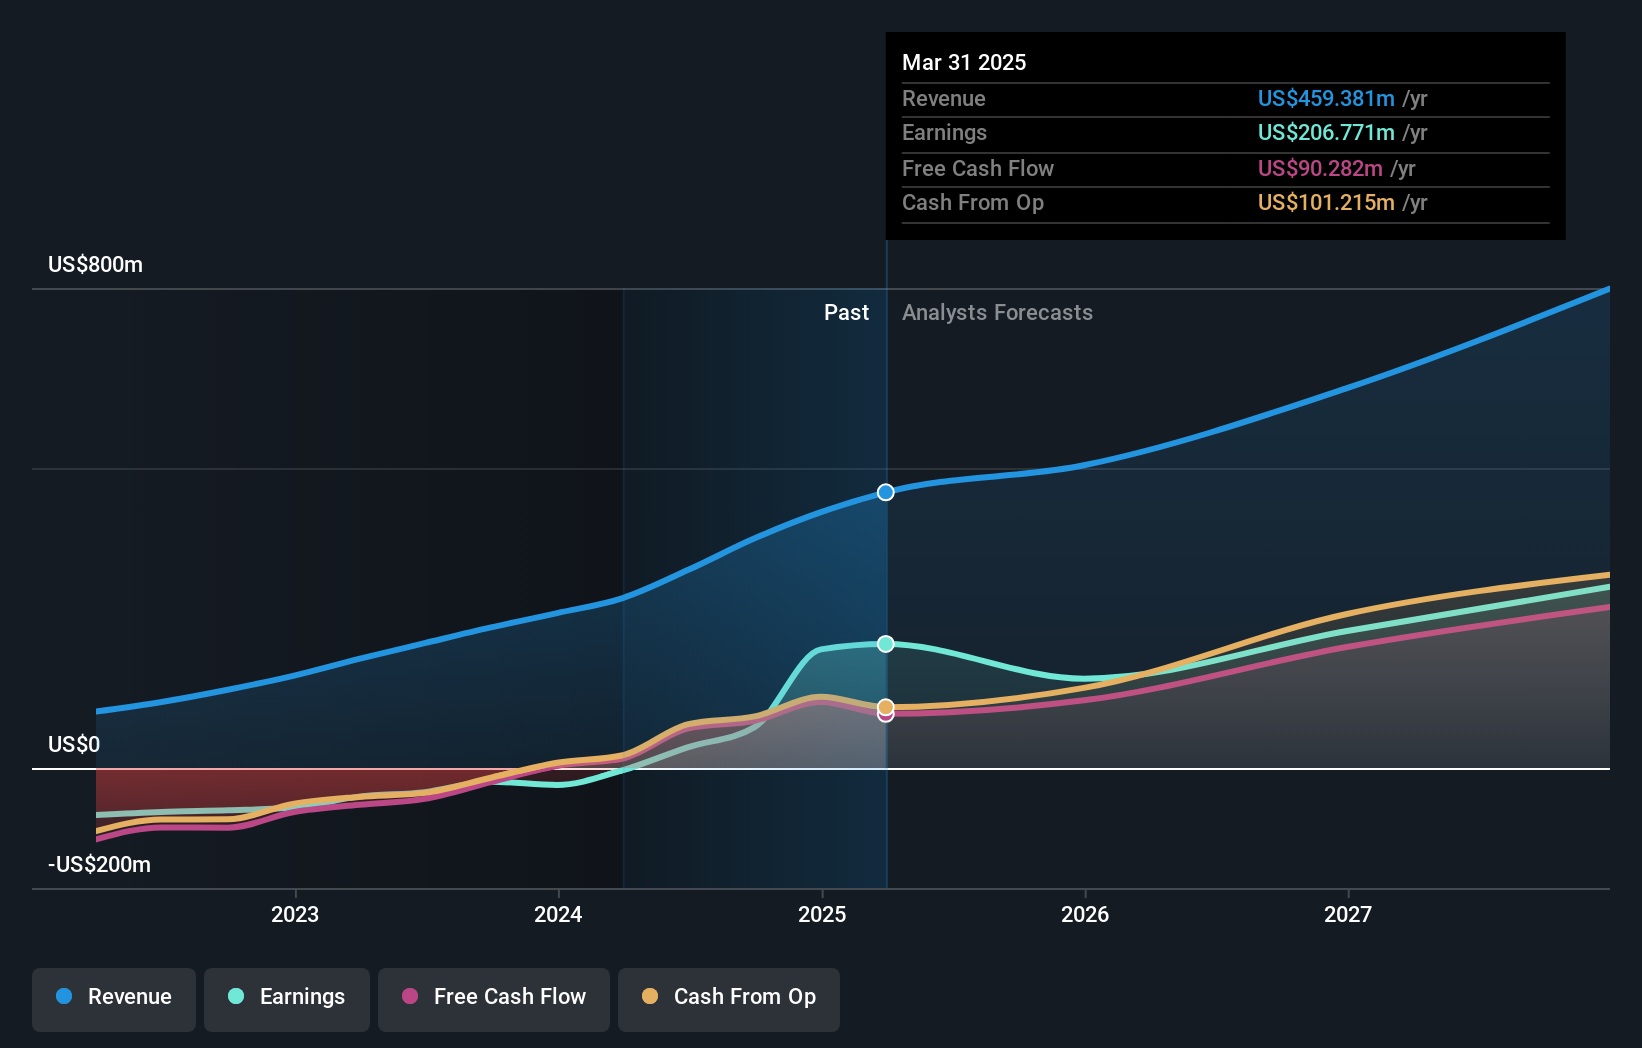Screen dimensions: 1642x1048
Task: Select the Cash From Op data point marker
Action: point(886,707)
